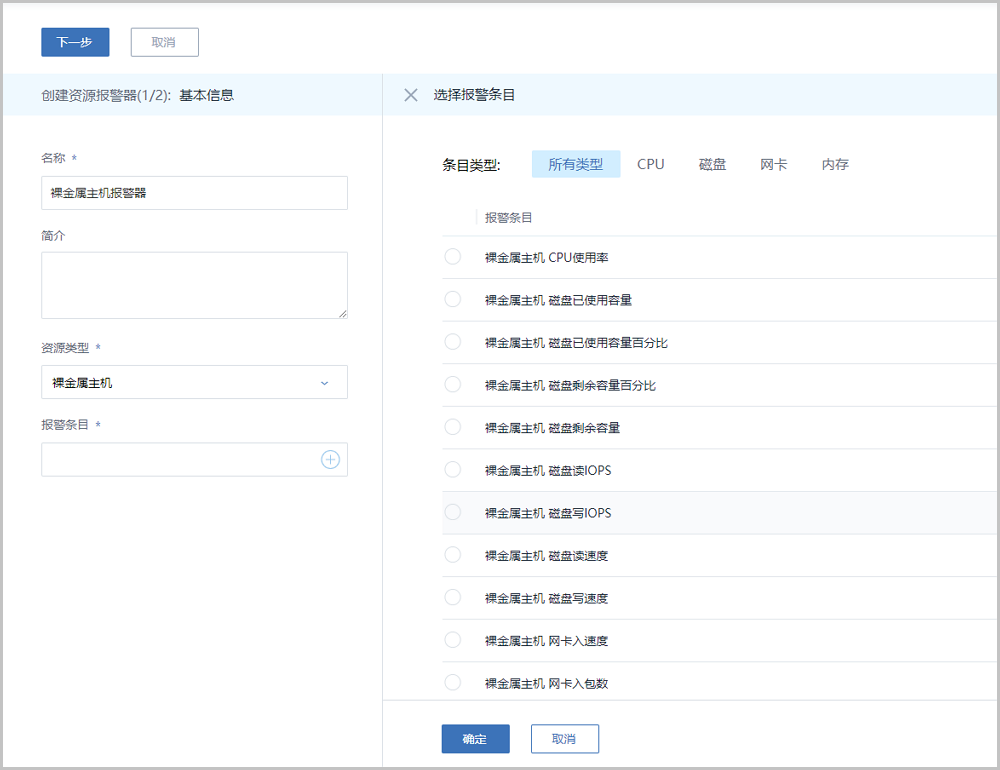
Task: Select the 磁盘已使用容量 radio option
Action: tap(452, 299)
